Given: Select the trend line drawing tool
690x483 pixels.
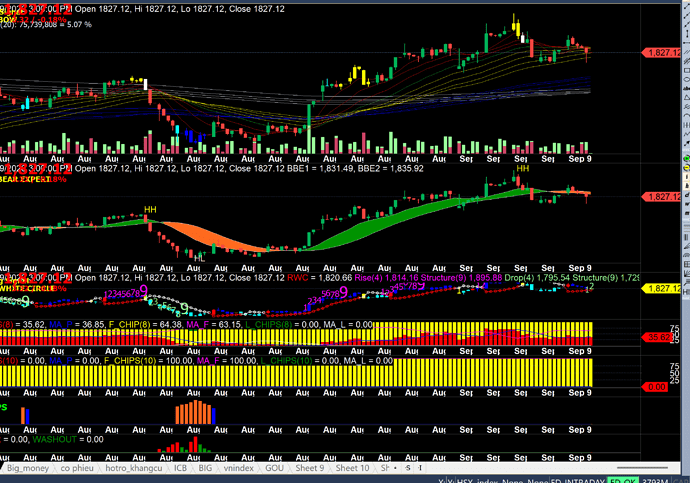Looking at the screenshot, I should [686, 6].
